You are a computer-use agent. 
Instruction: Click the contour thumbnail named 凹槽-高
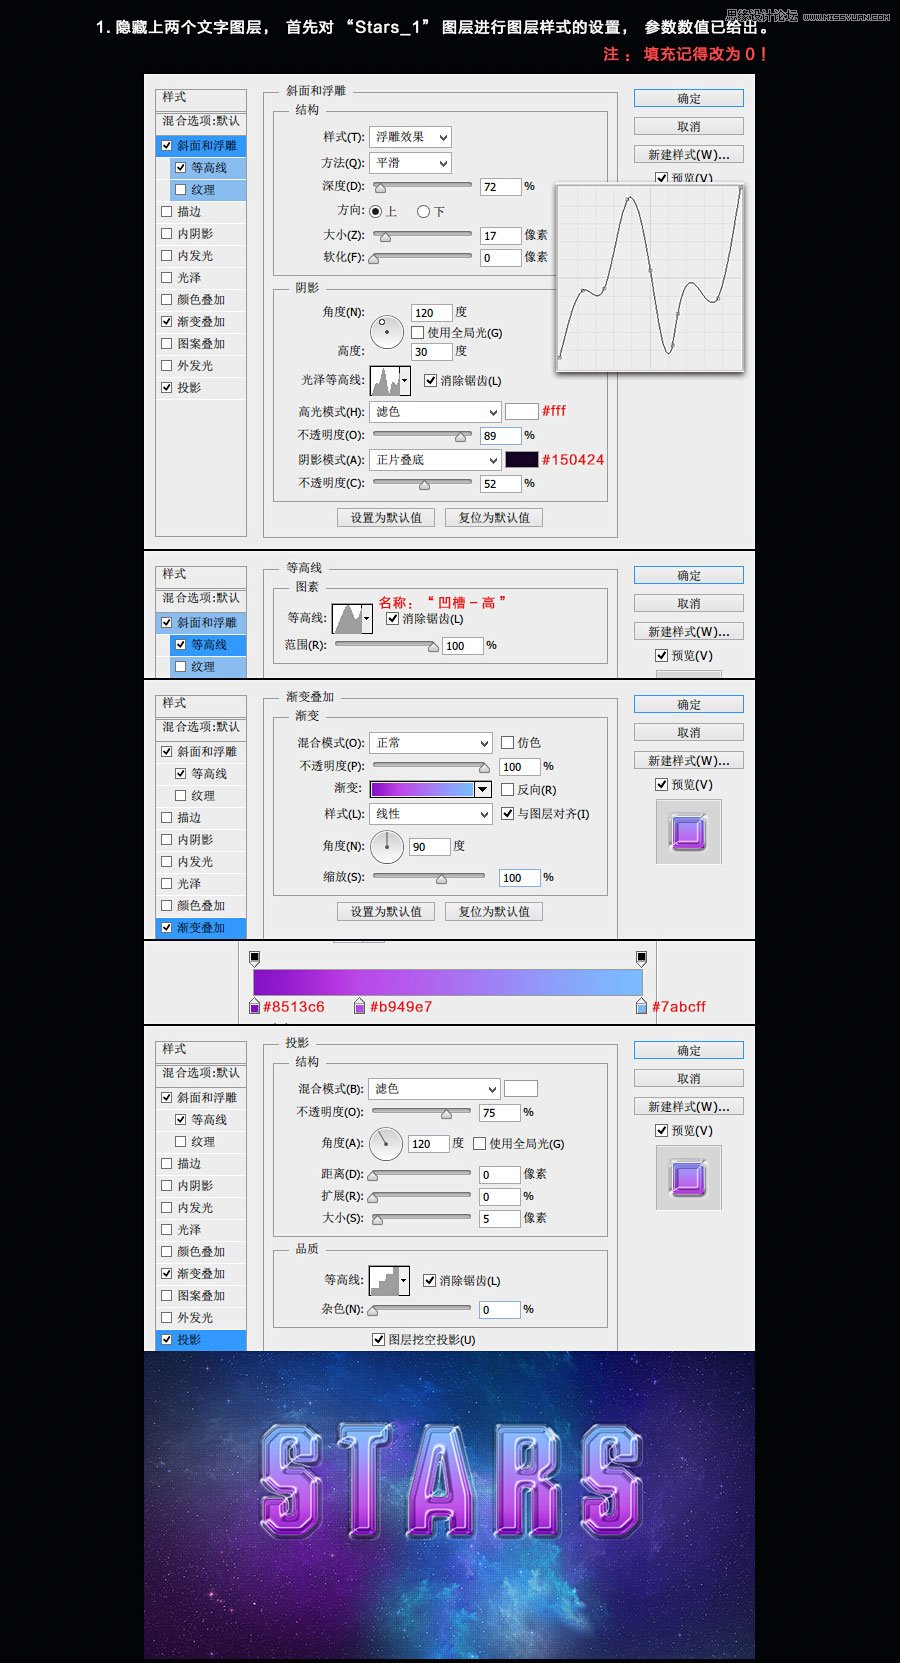351,619
